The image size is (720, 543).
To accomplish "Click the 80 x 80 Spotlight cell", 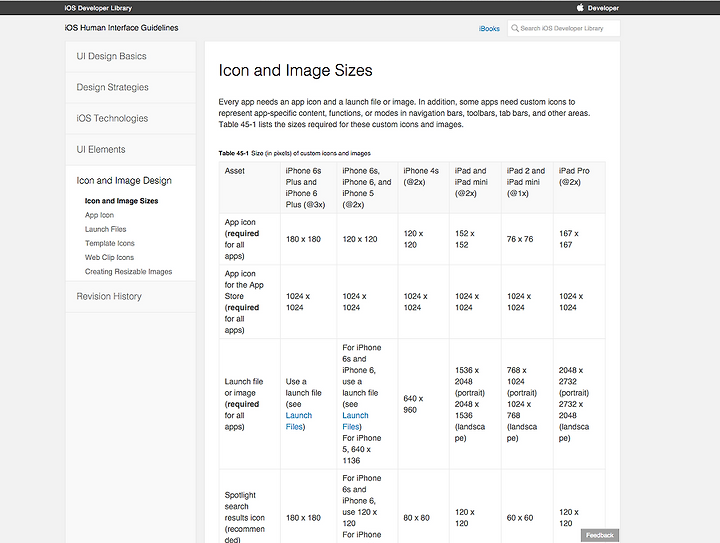I will (x=423, y=506).
